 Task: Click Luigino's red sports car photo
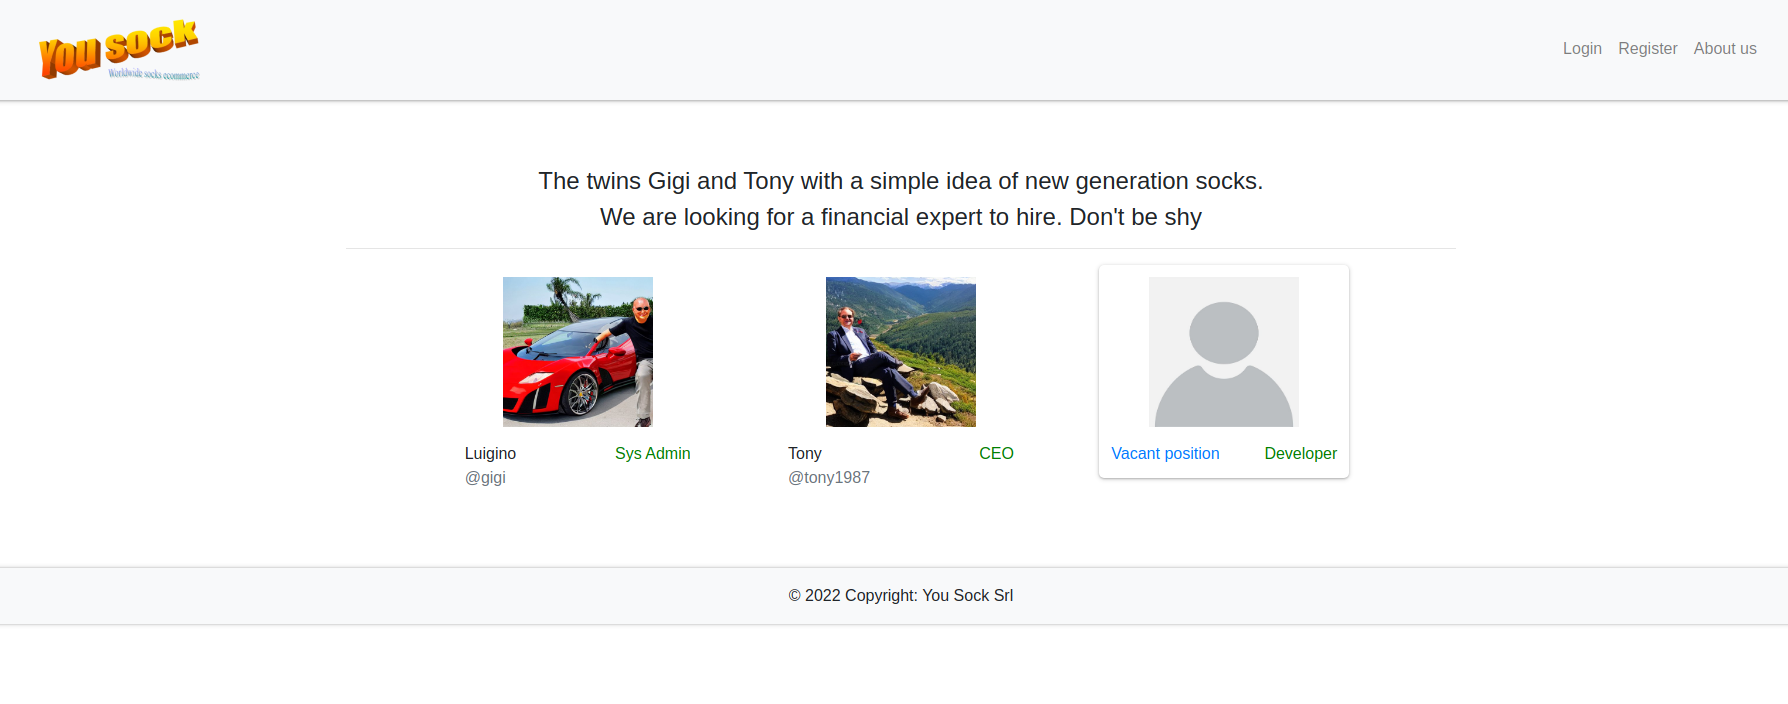click(x=577, y=352)
